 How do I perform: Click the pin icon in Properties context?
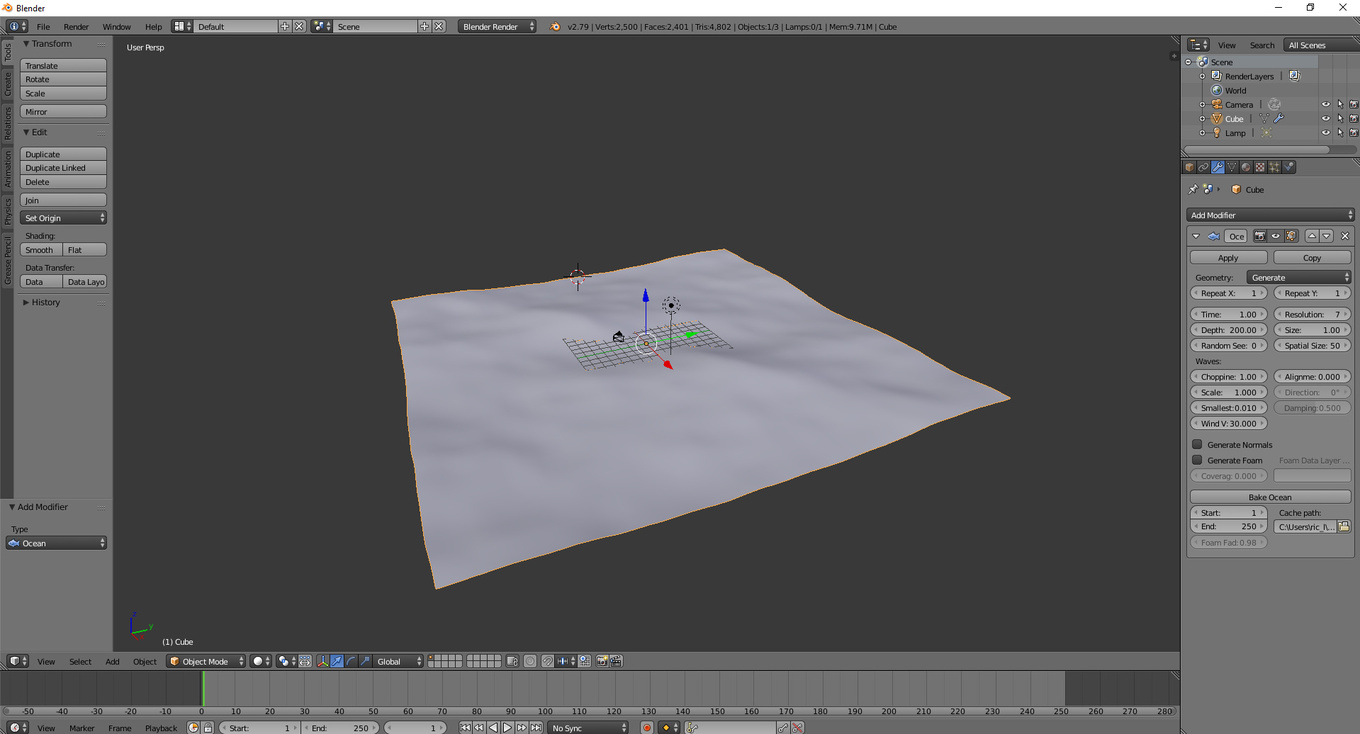1192,189
